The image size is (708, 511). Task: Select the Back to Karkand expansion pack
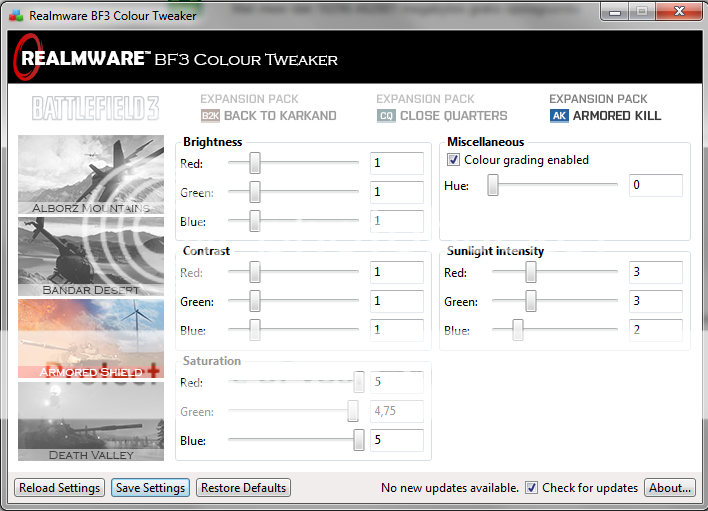coord(269,108)
